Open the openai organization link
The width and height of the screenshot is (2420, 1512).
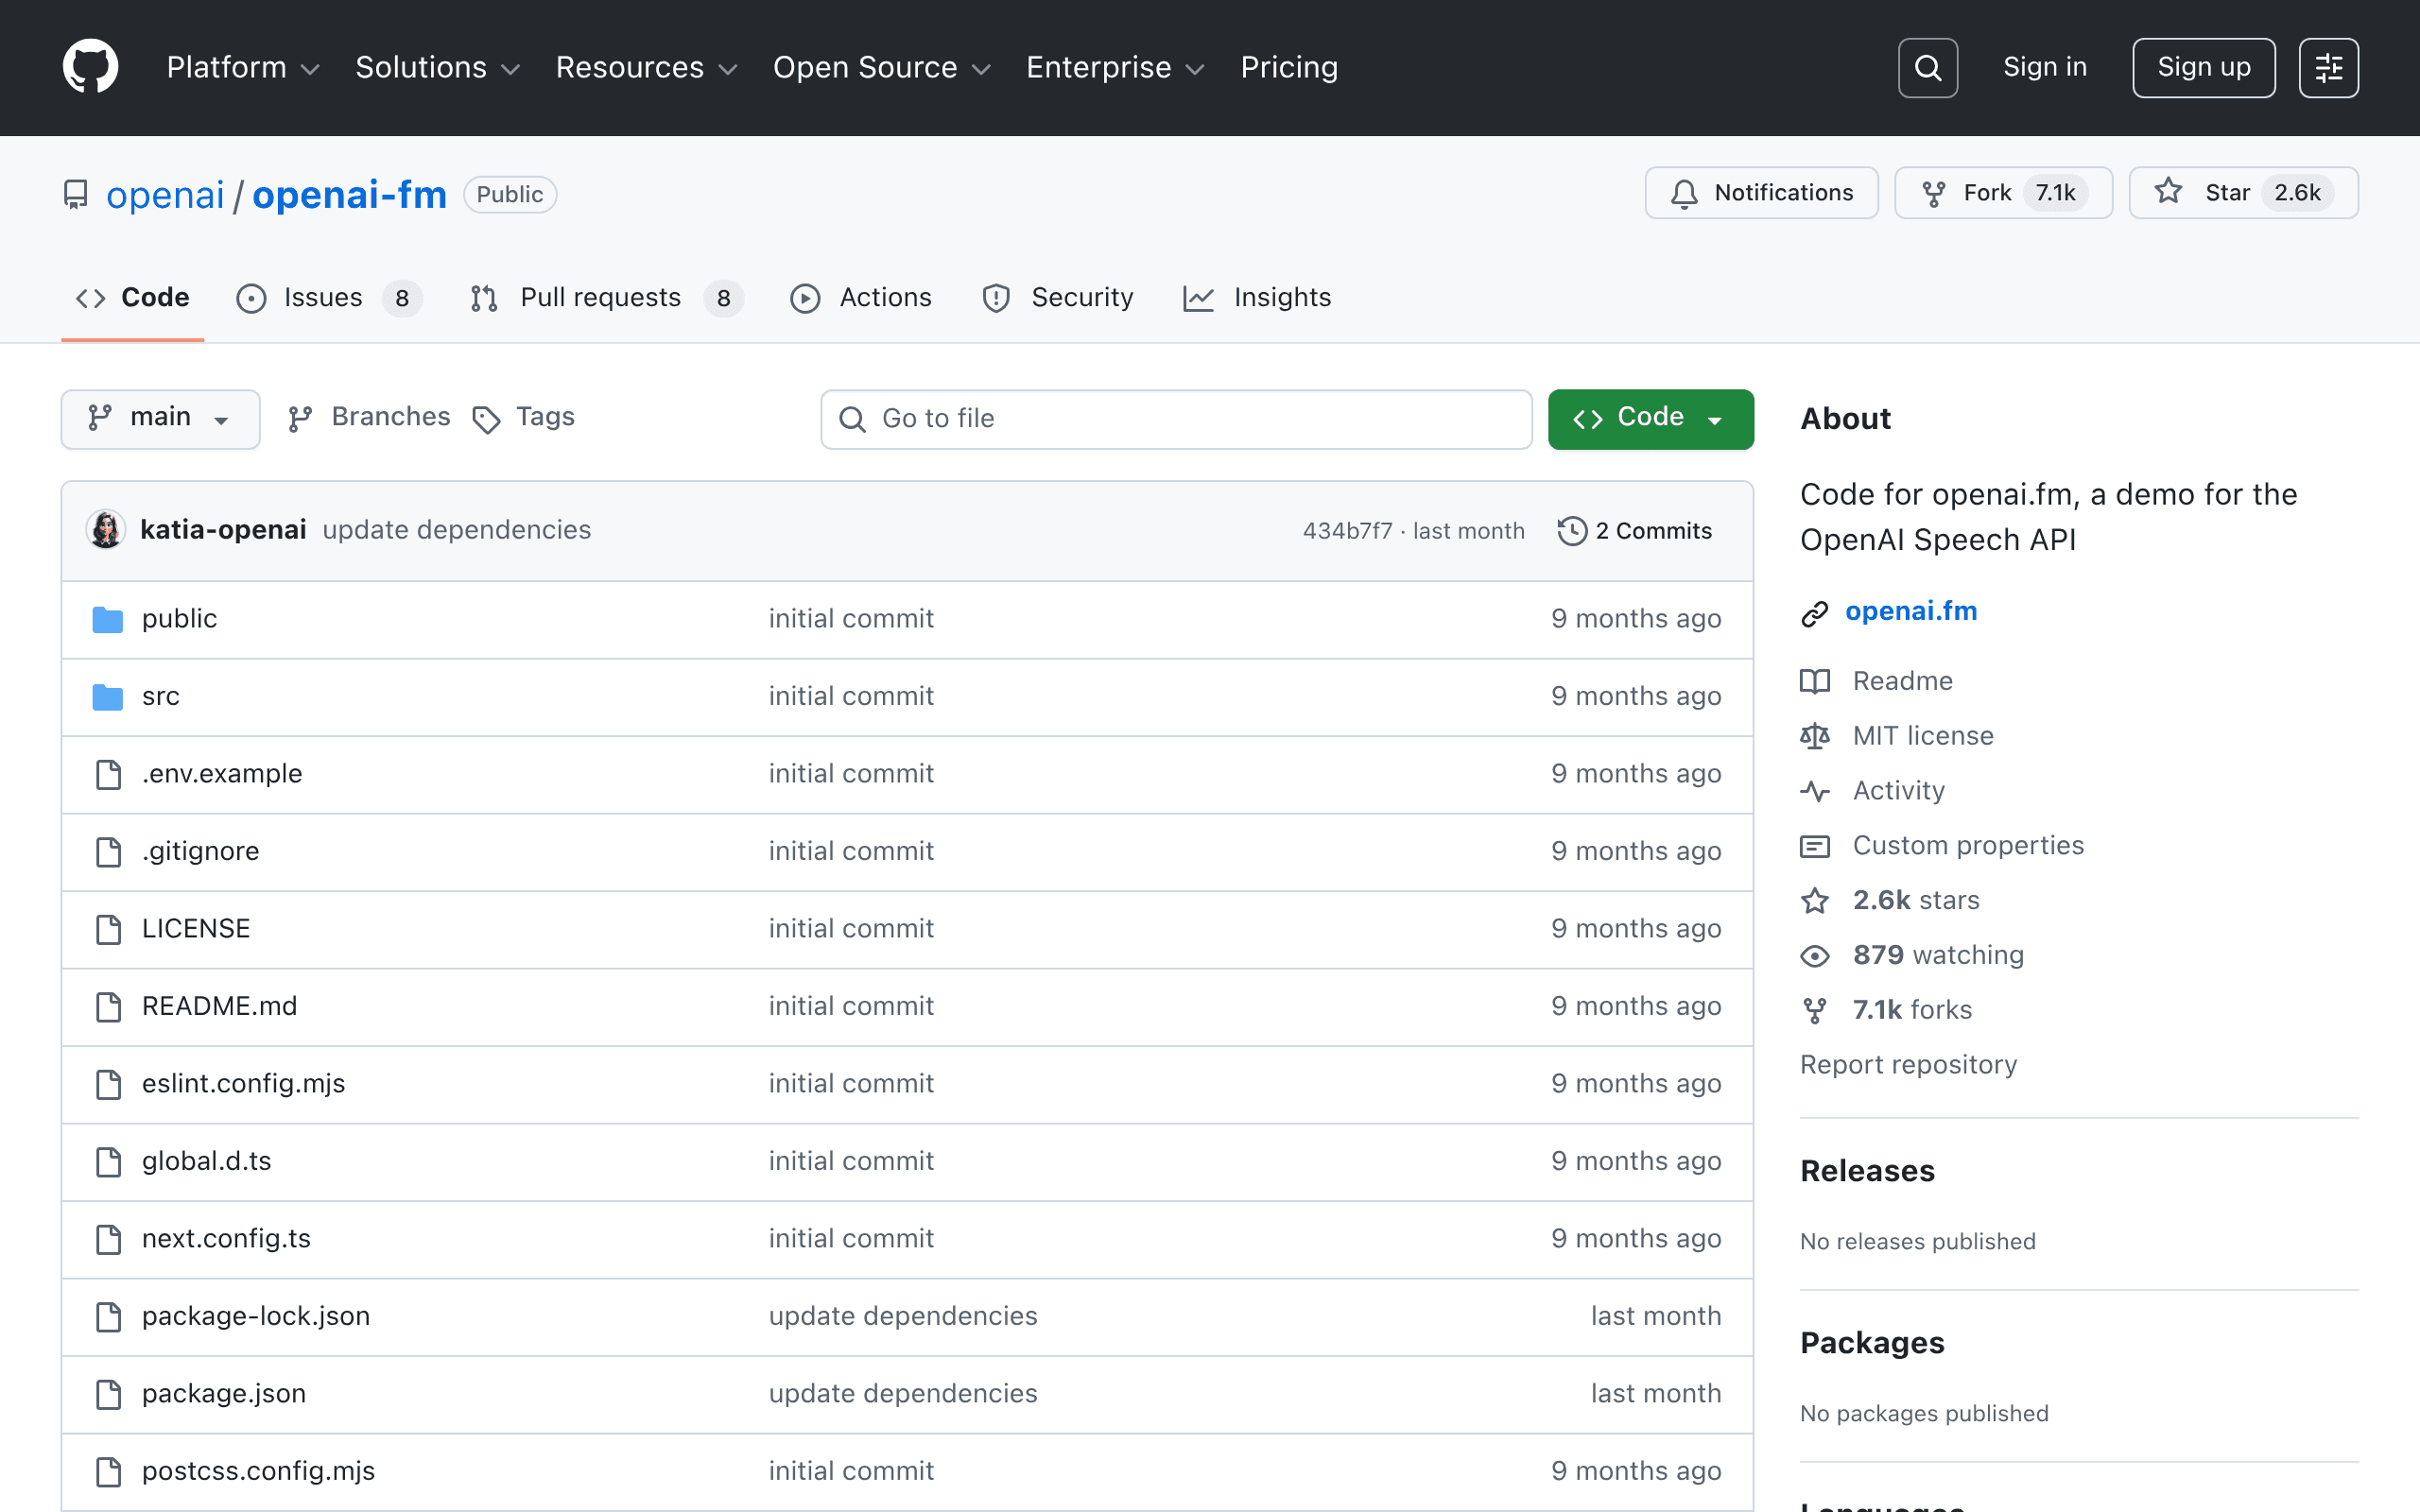pos(165,195)
